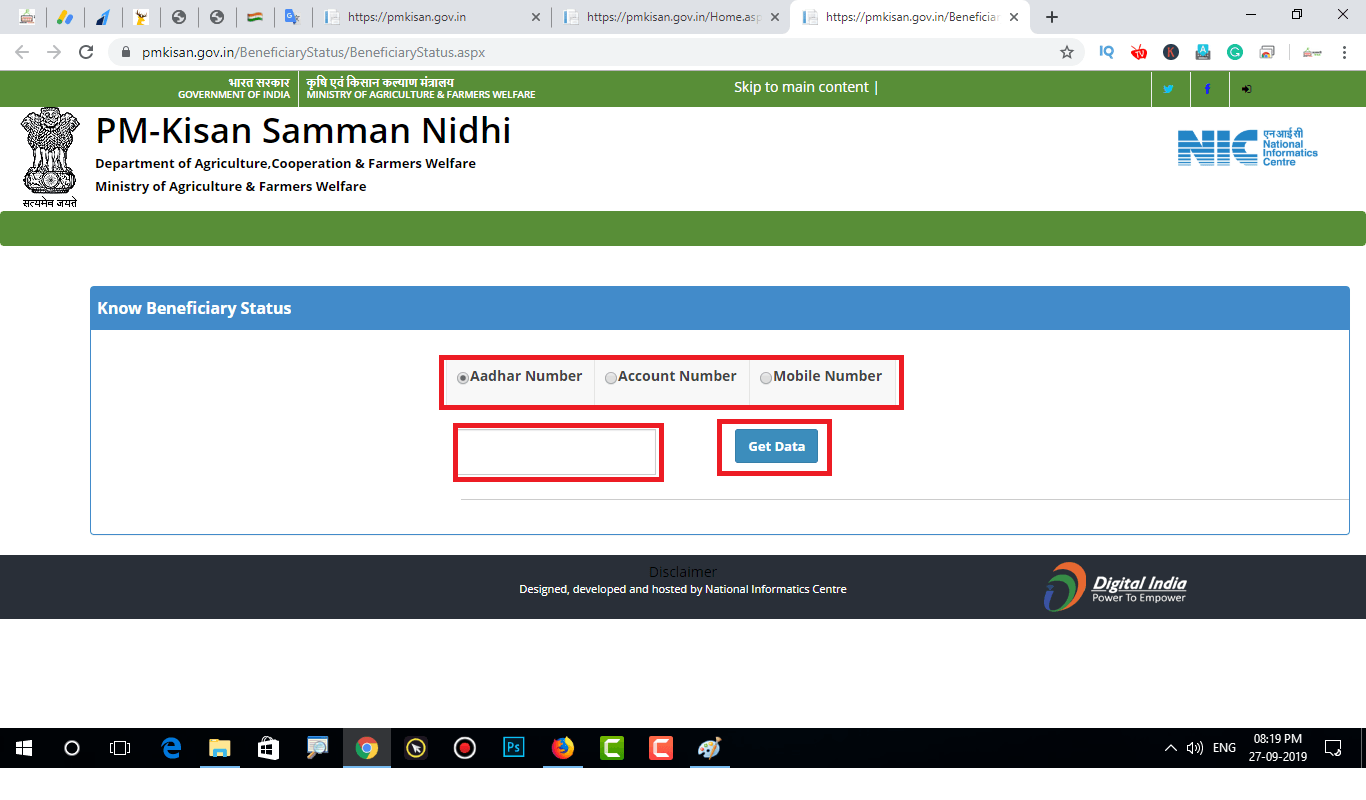Open Microsoft Store from the taskbar
Screen dimensions: 1366x800
pyautogui.click(x=269, y=748)
